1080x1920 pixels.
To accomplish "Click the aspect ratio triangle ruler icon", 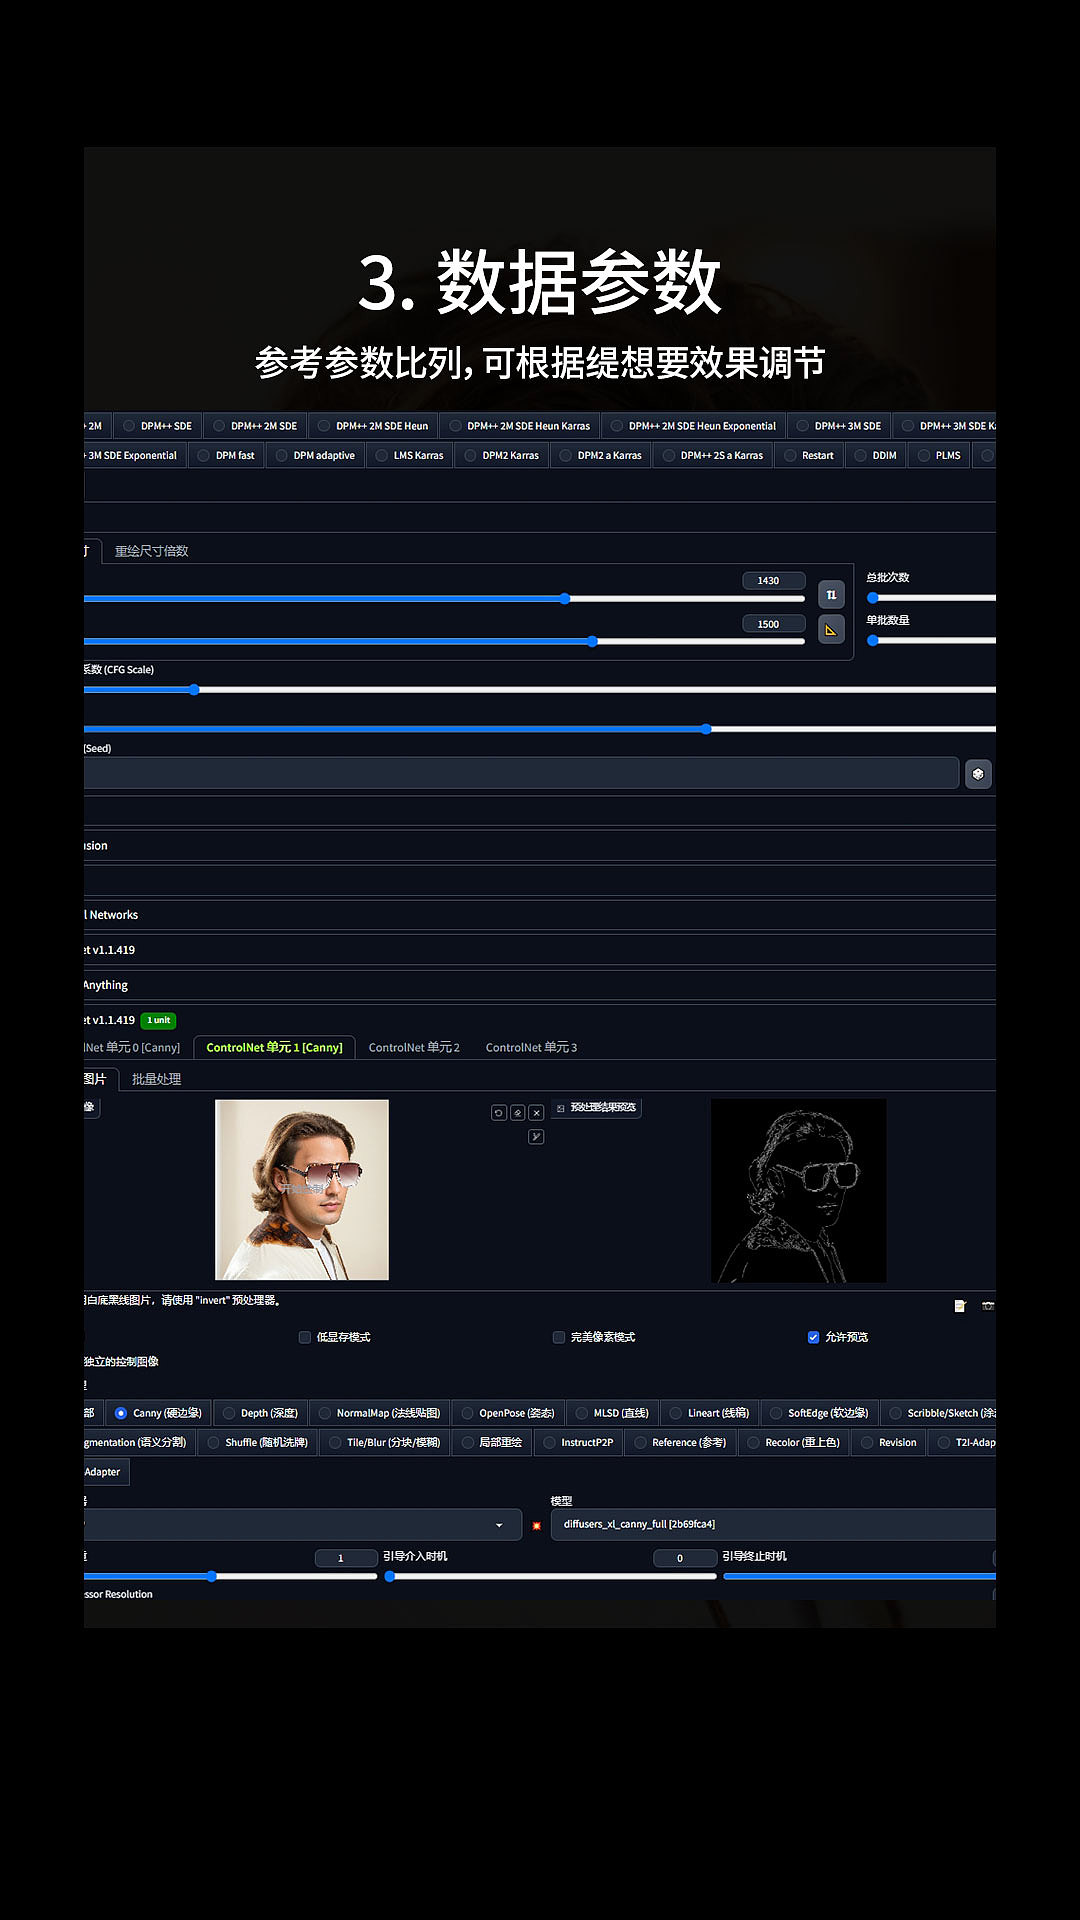I will pos(831,629).
